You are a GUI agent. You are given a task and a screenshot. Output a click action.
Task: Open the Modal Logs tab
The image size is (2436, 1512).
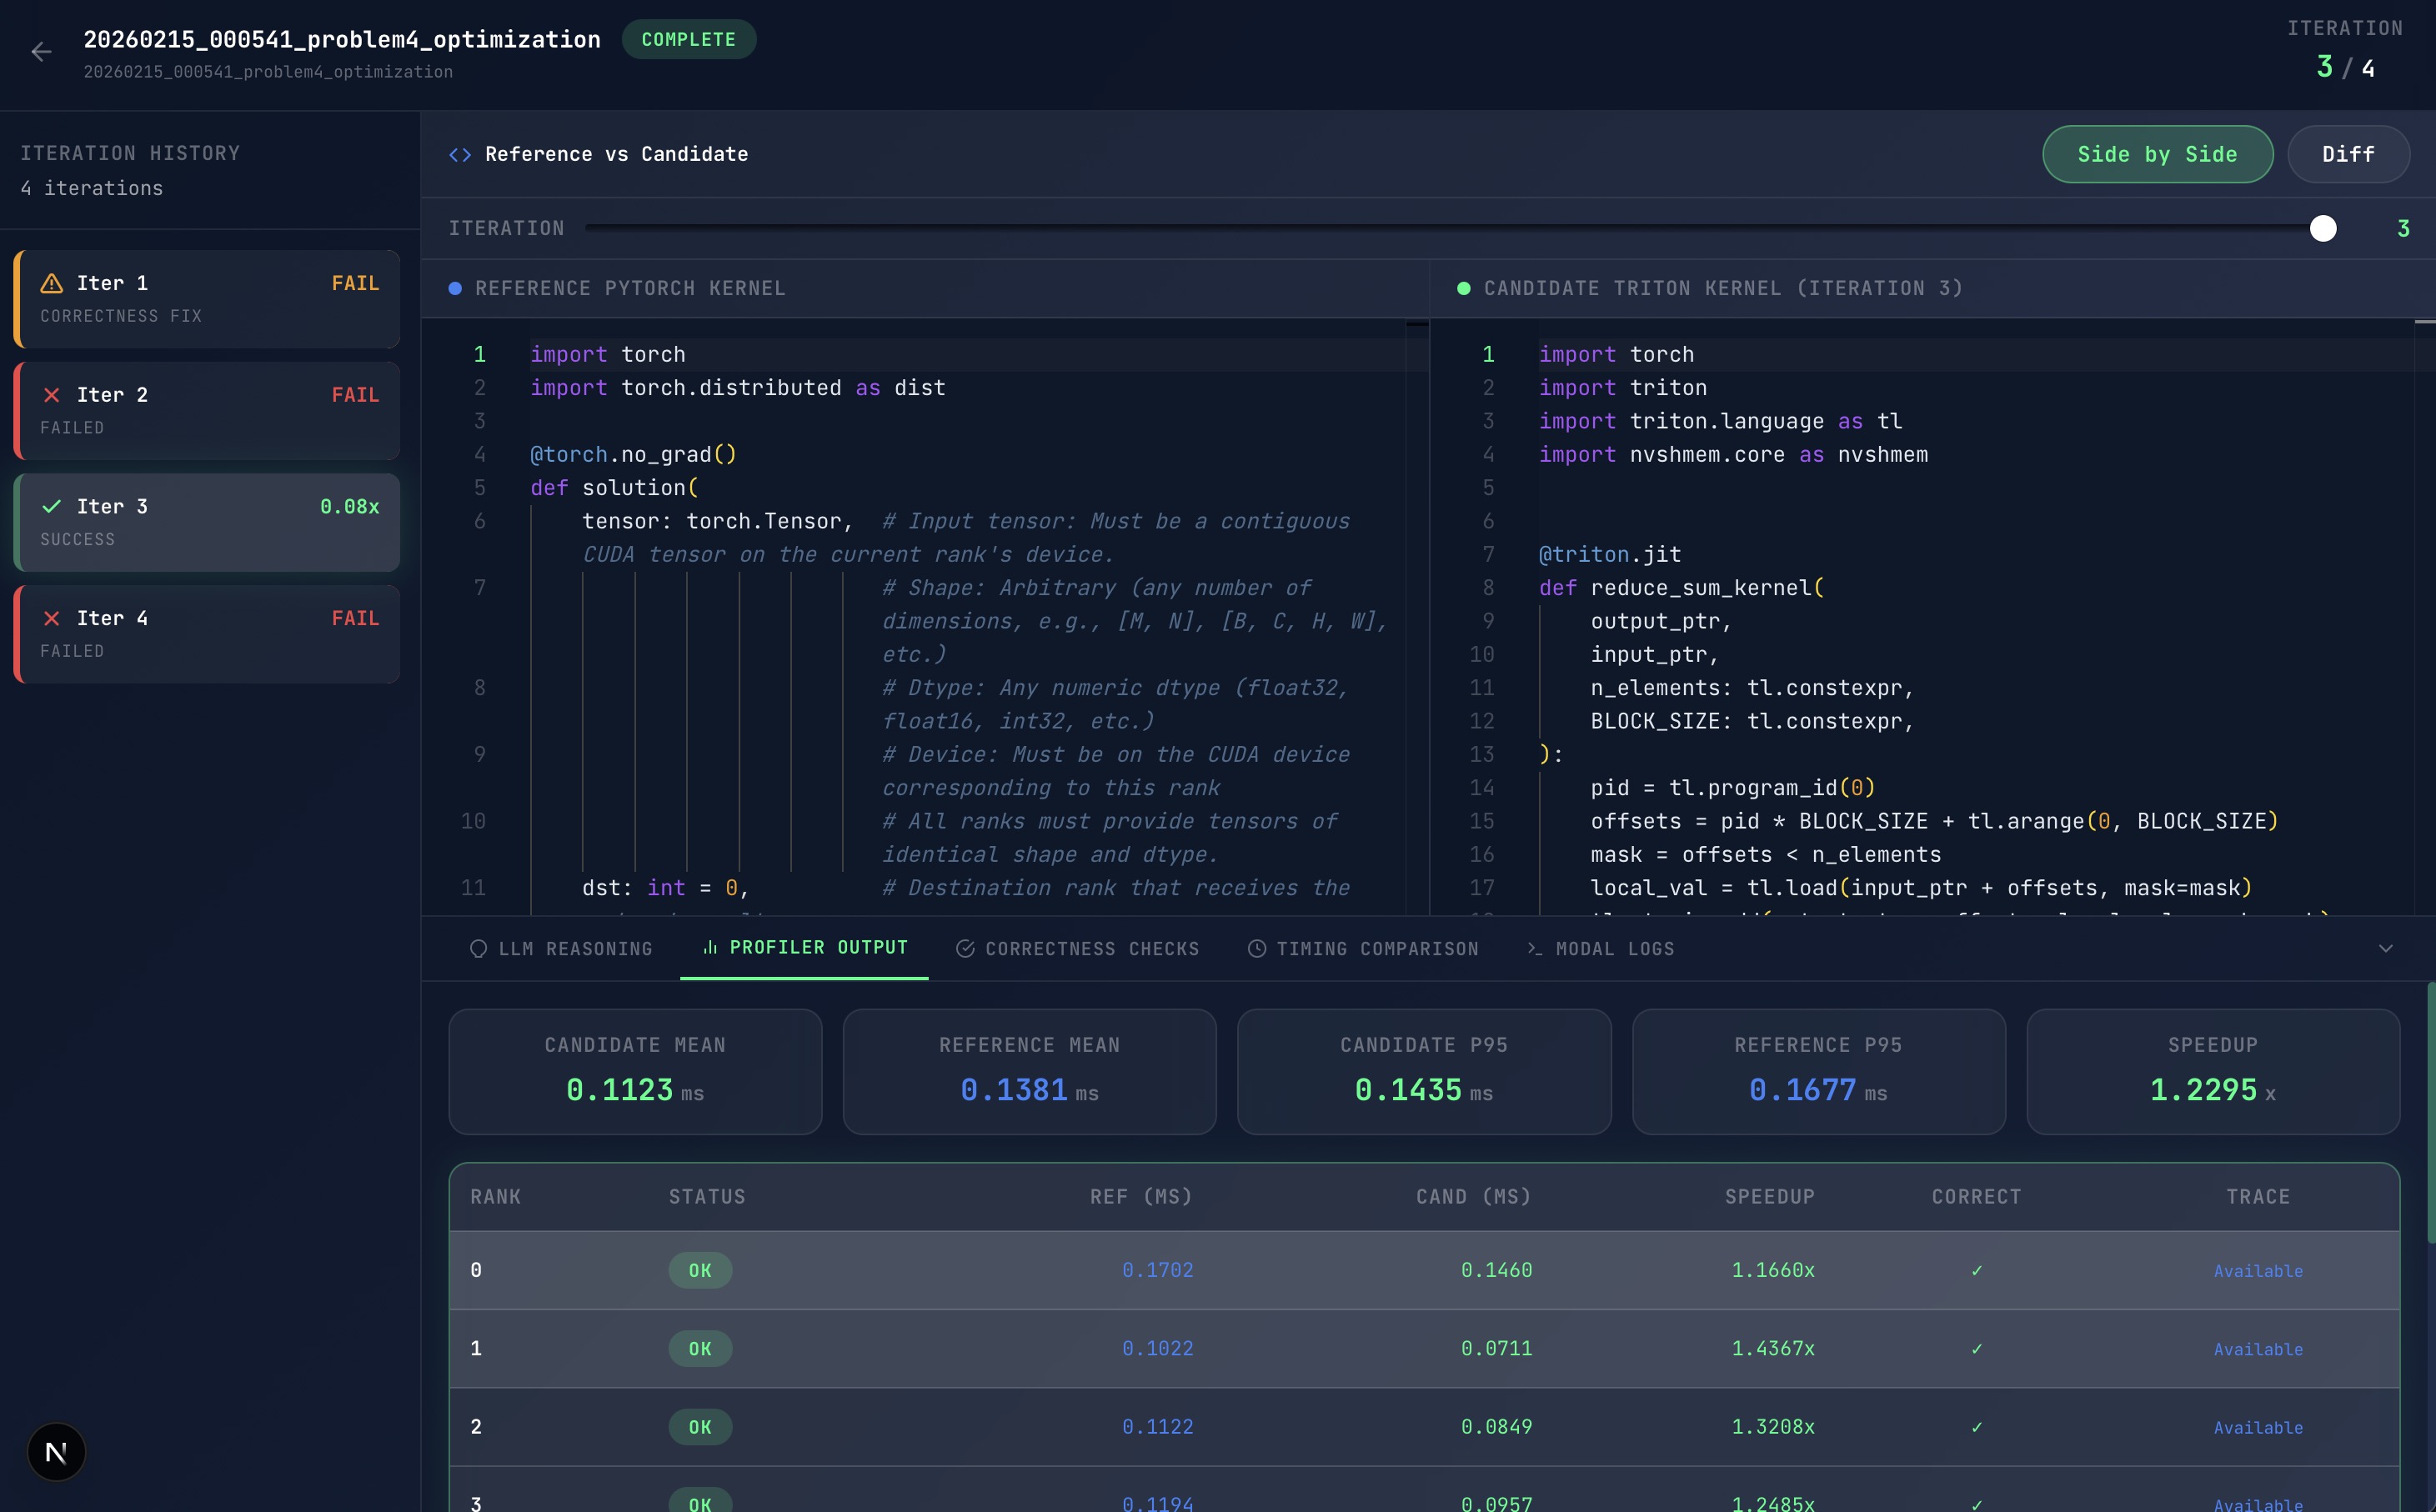coord(1601,949)
